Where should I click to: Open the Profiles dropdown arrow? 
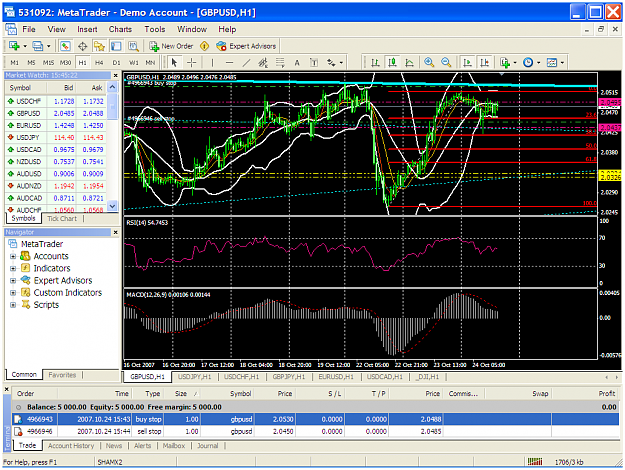click(x=48, y=46)
